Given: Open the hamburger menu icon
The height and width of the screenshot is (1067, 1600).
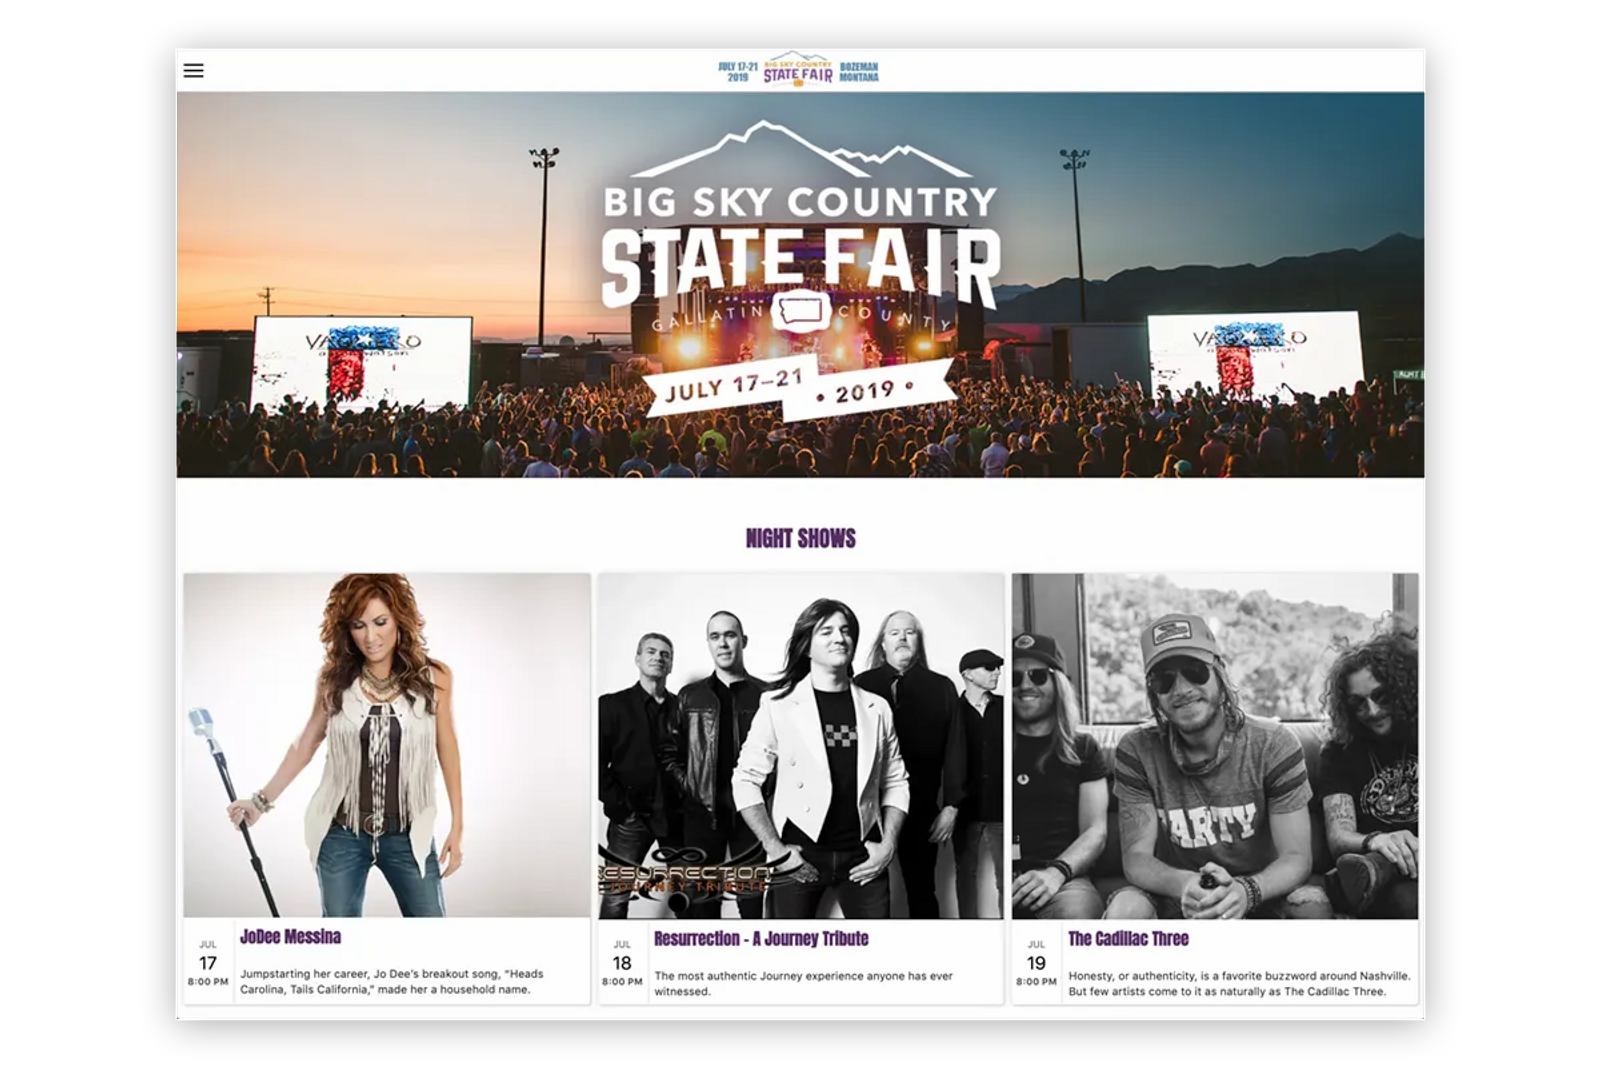Looking at the screenshot, I should coord(193,71).
